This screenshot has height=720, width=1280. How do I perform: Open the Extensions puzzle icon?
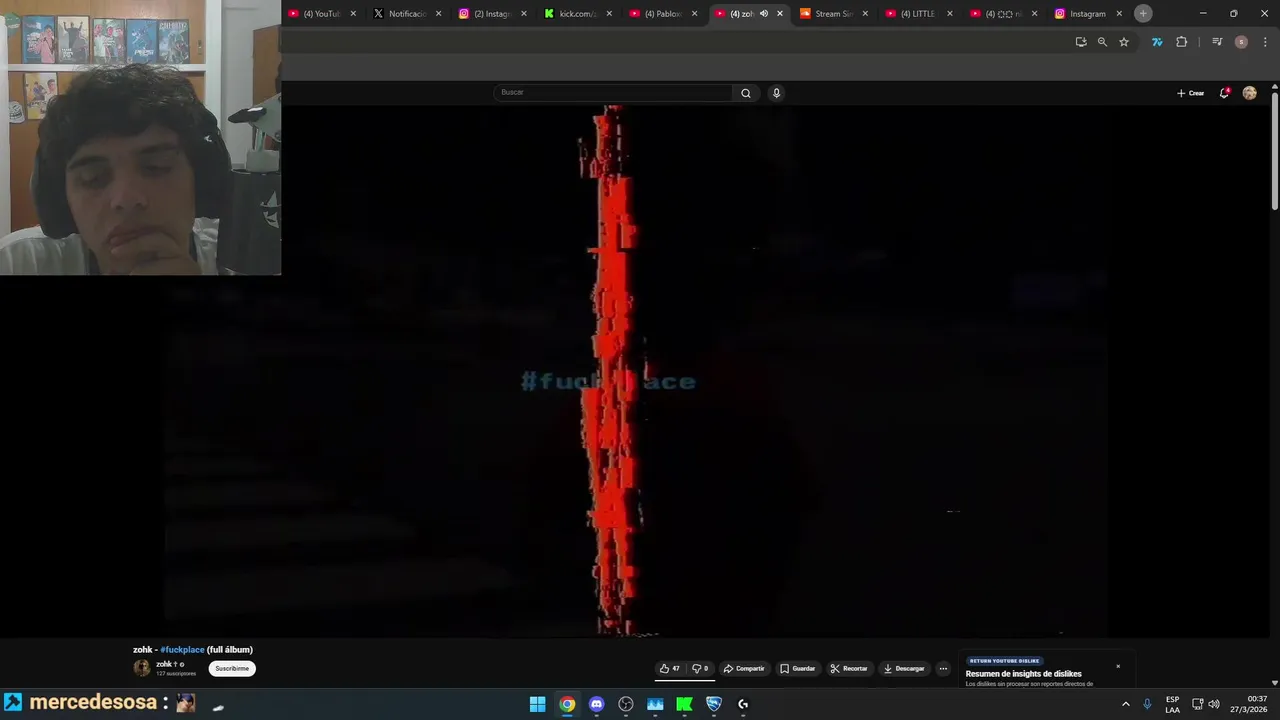[x=1181, y=42]
